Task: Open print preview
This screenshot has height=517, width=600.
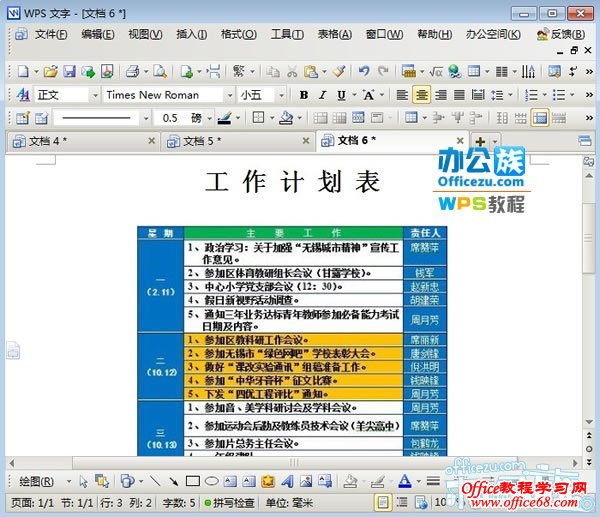Action: click(160, 72)
